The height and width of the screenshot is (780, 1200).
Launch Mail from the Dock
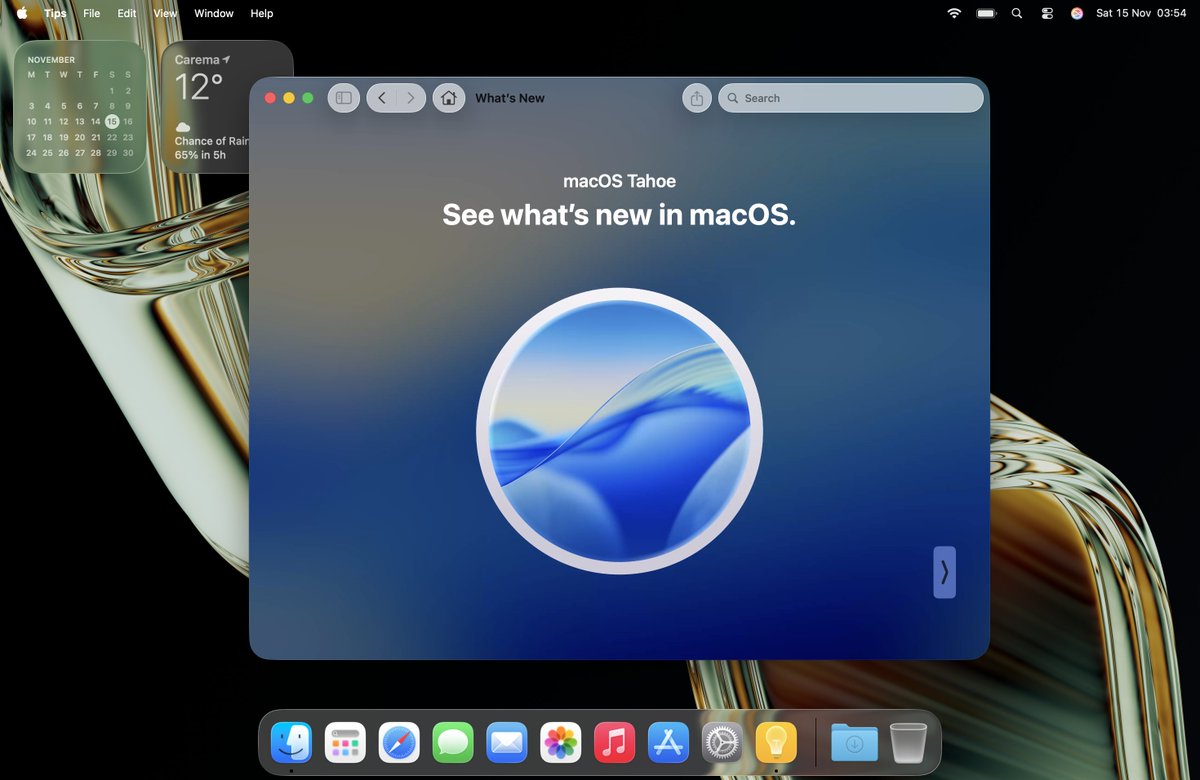[x=507, y=742]
